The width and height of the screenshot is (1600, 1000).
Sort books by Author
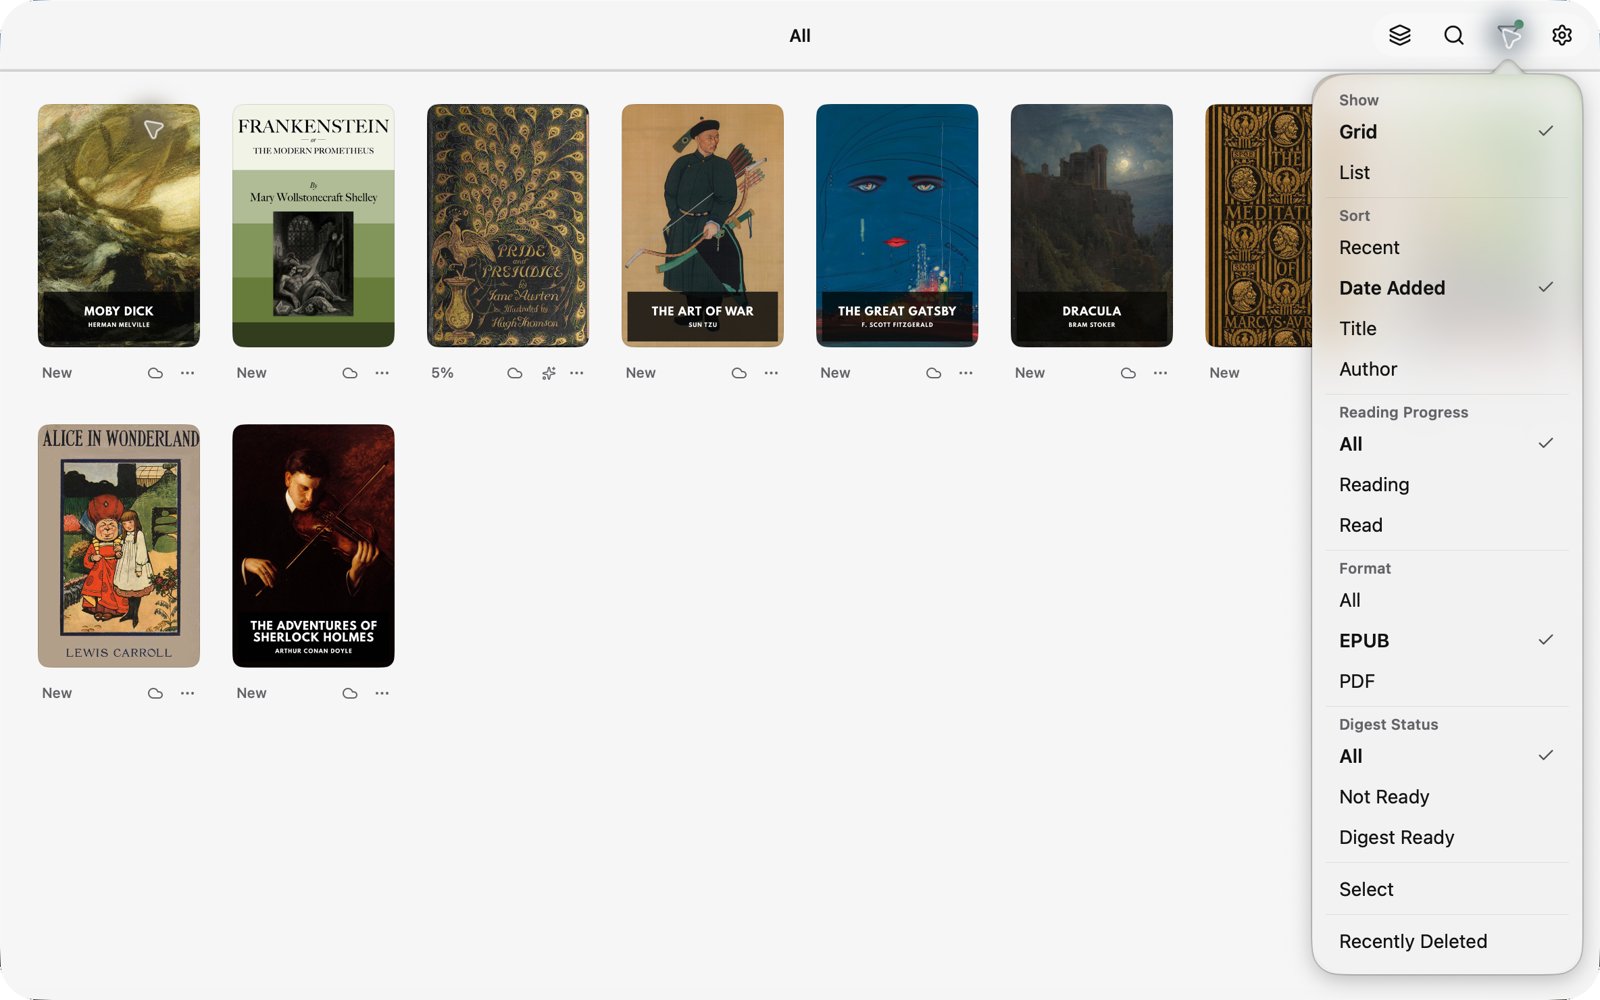pyautogui.click(x=1446, y=370)
